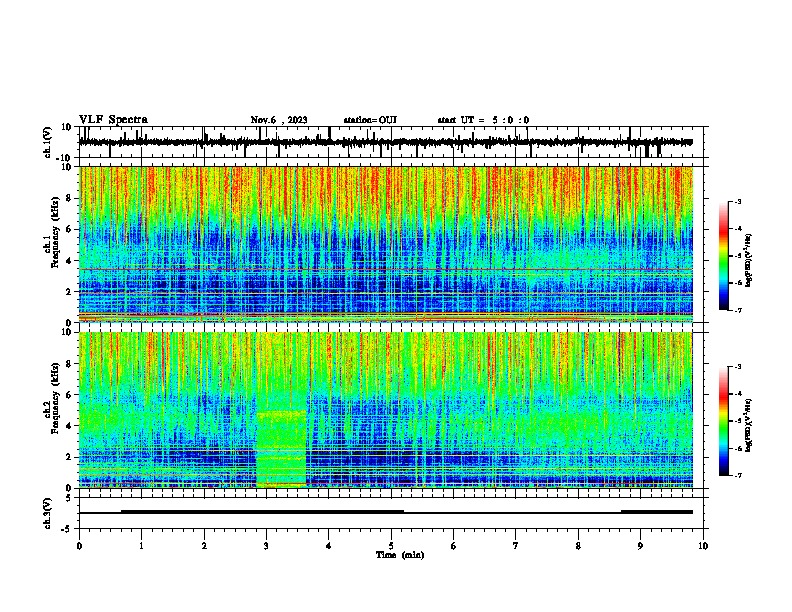792x612 pixels.
Task: Click the green noise block in ch.2 near minute 3
Action: [281, 448]
